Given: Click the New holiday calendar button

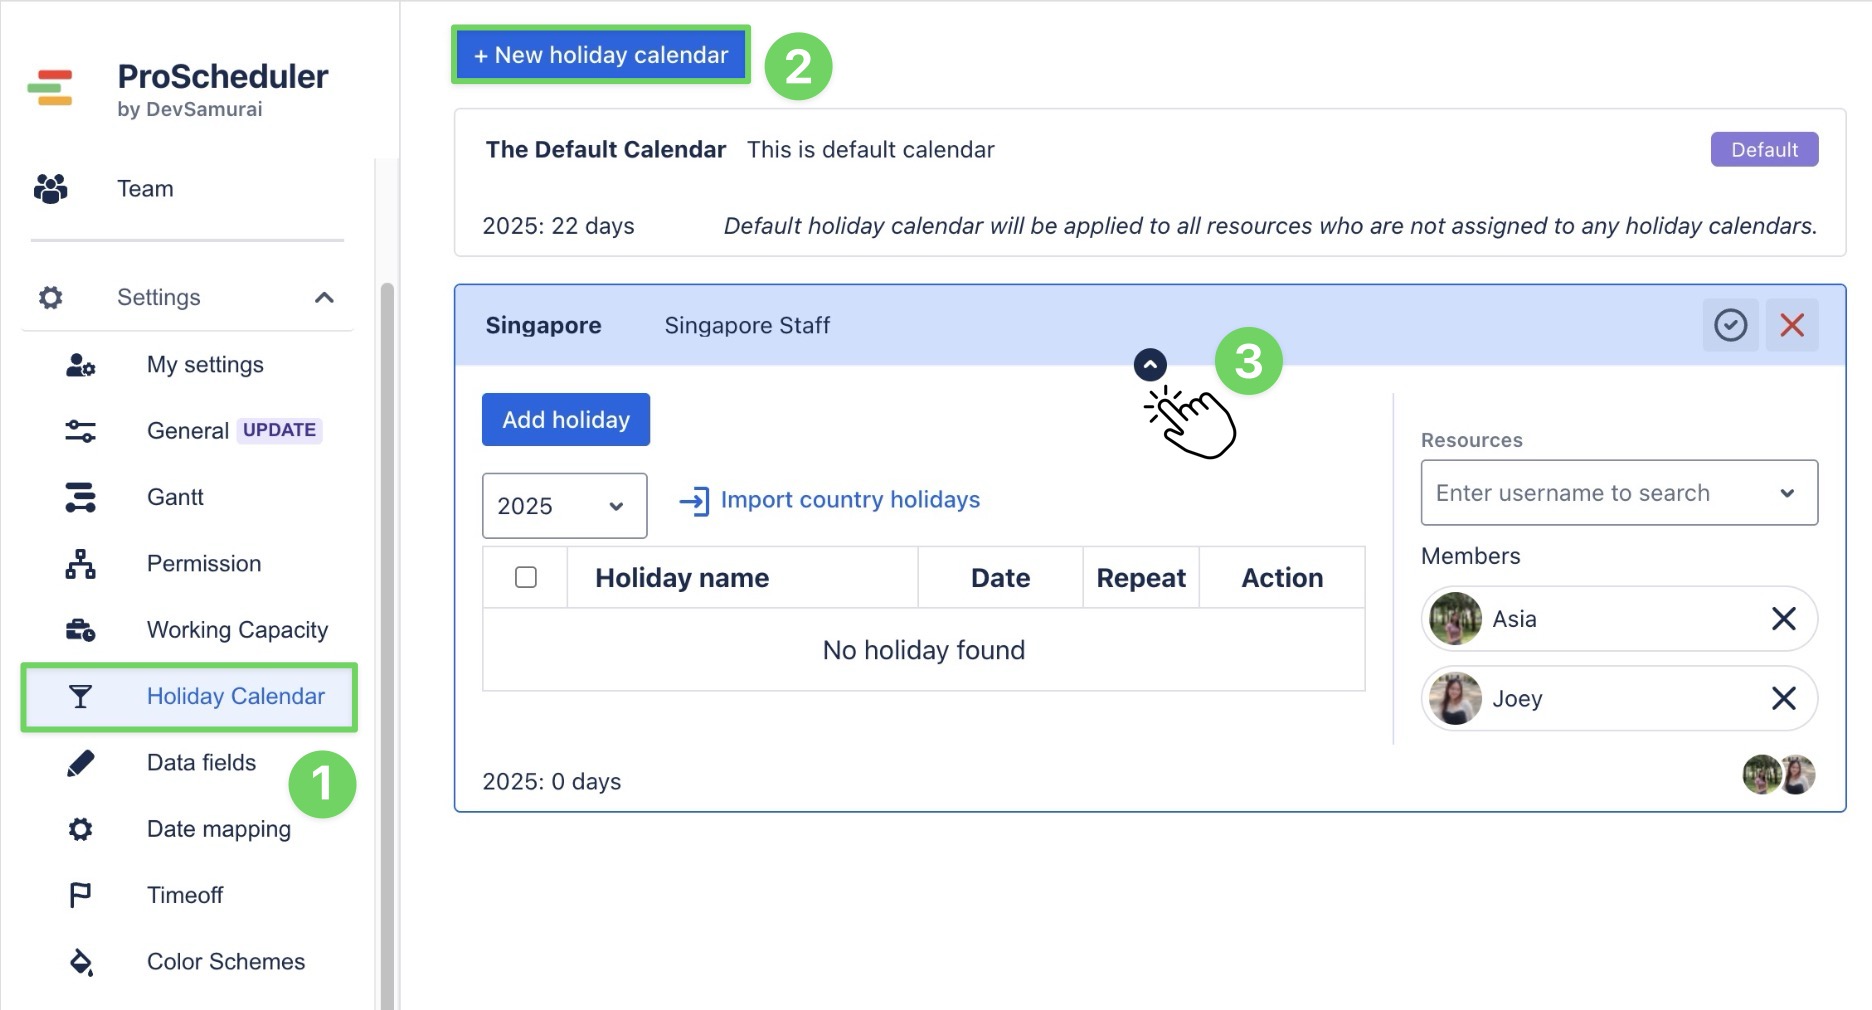Looking at the screenshot, I should coord(600,55).
